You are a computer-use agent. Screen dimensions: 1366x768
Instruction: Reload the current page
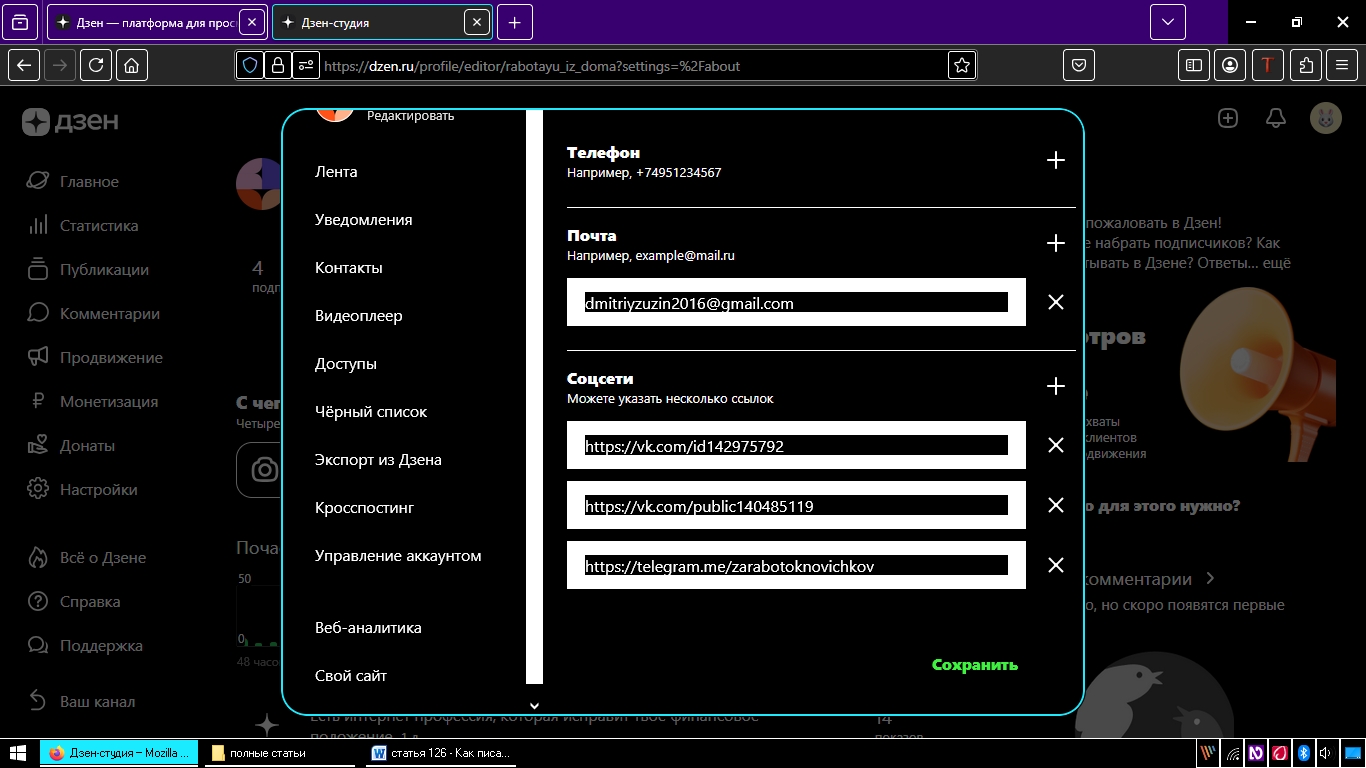[96, 66]
